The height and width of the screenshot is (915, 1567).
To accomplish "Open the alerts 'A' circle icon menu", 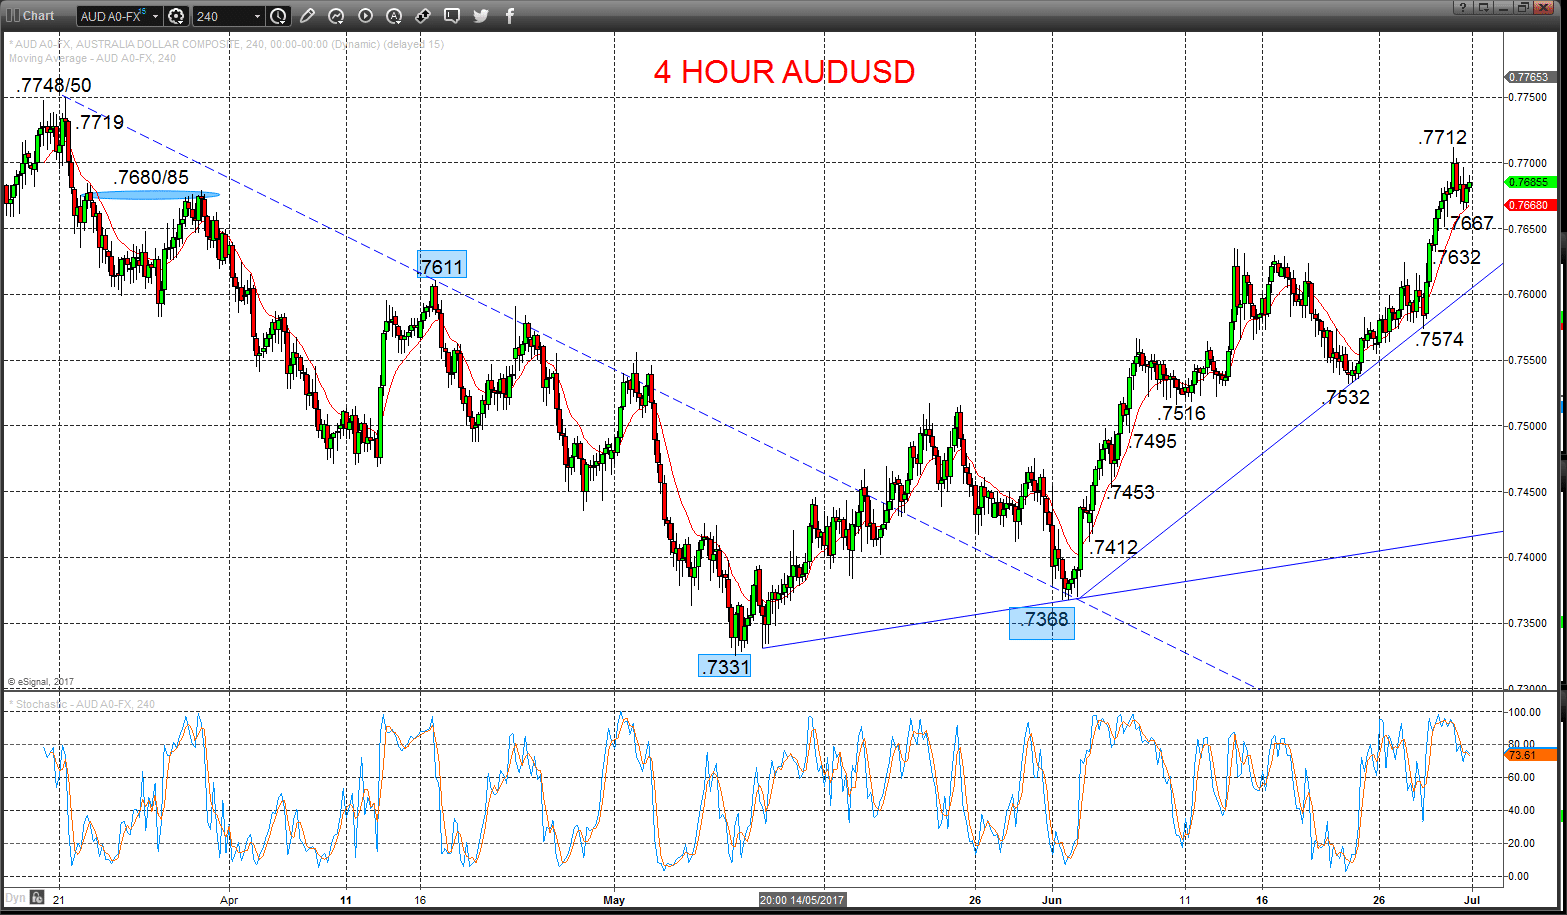I will click(394, 16).
